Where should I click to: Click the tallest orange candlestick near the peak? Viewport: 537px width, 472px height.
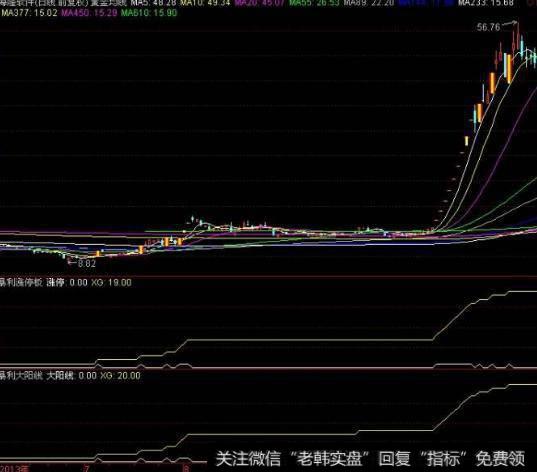(509, 69)
